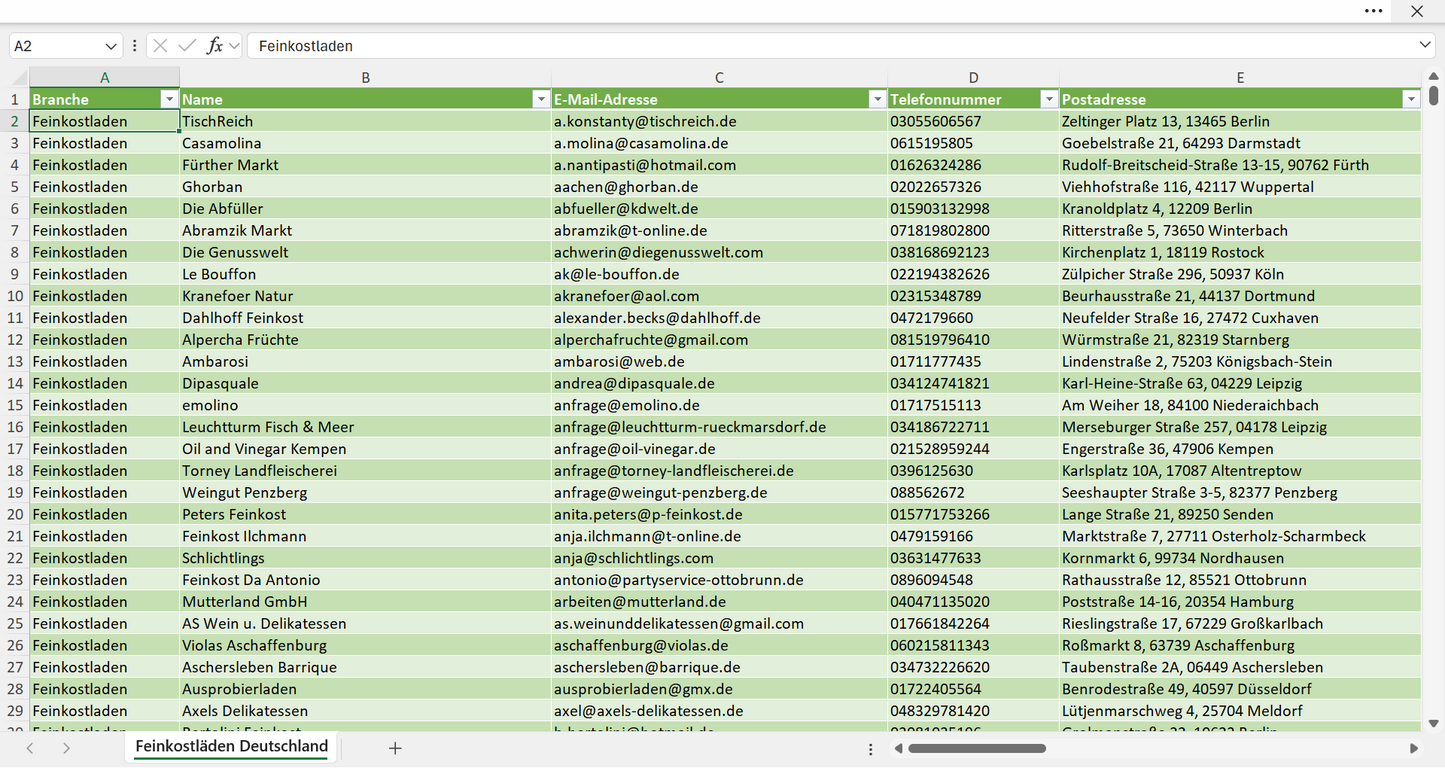Select the Würmstraße 21, 82319 Starnberg cell
This screenshot has width=1445, height=768.
coord(1240,339)
